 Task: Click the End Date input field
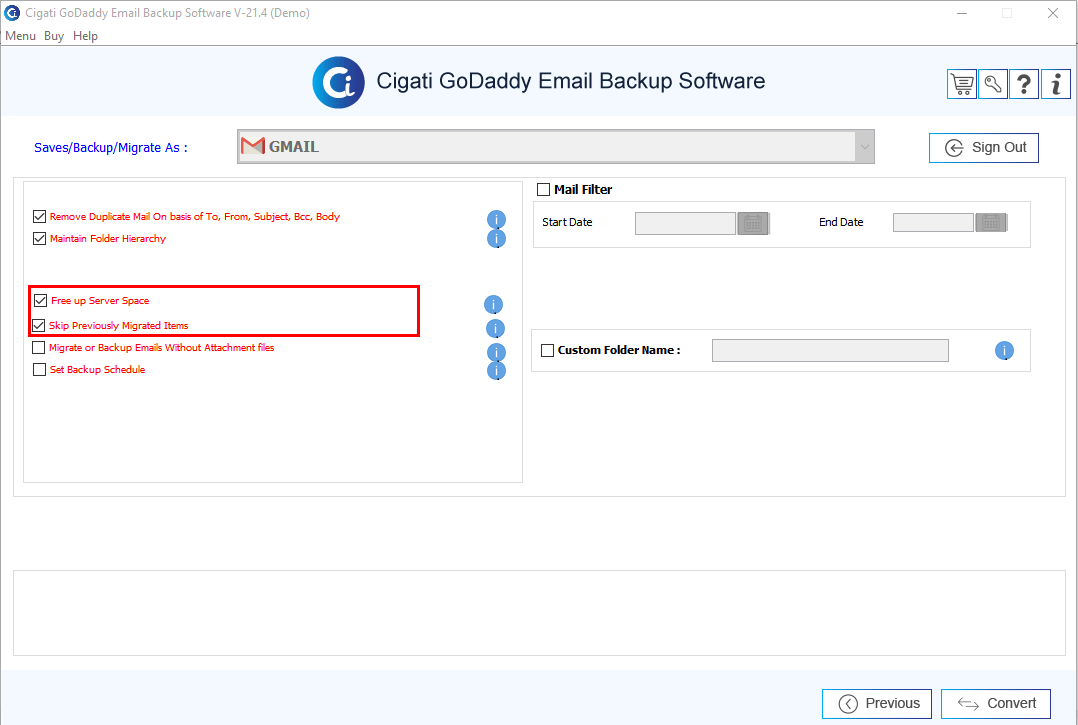(x=933, y=223)
